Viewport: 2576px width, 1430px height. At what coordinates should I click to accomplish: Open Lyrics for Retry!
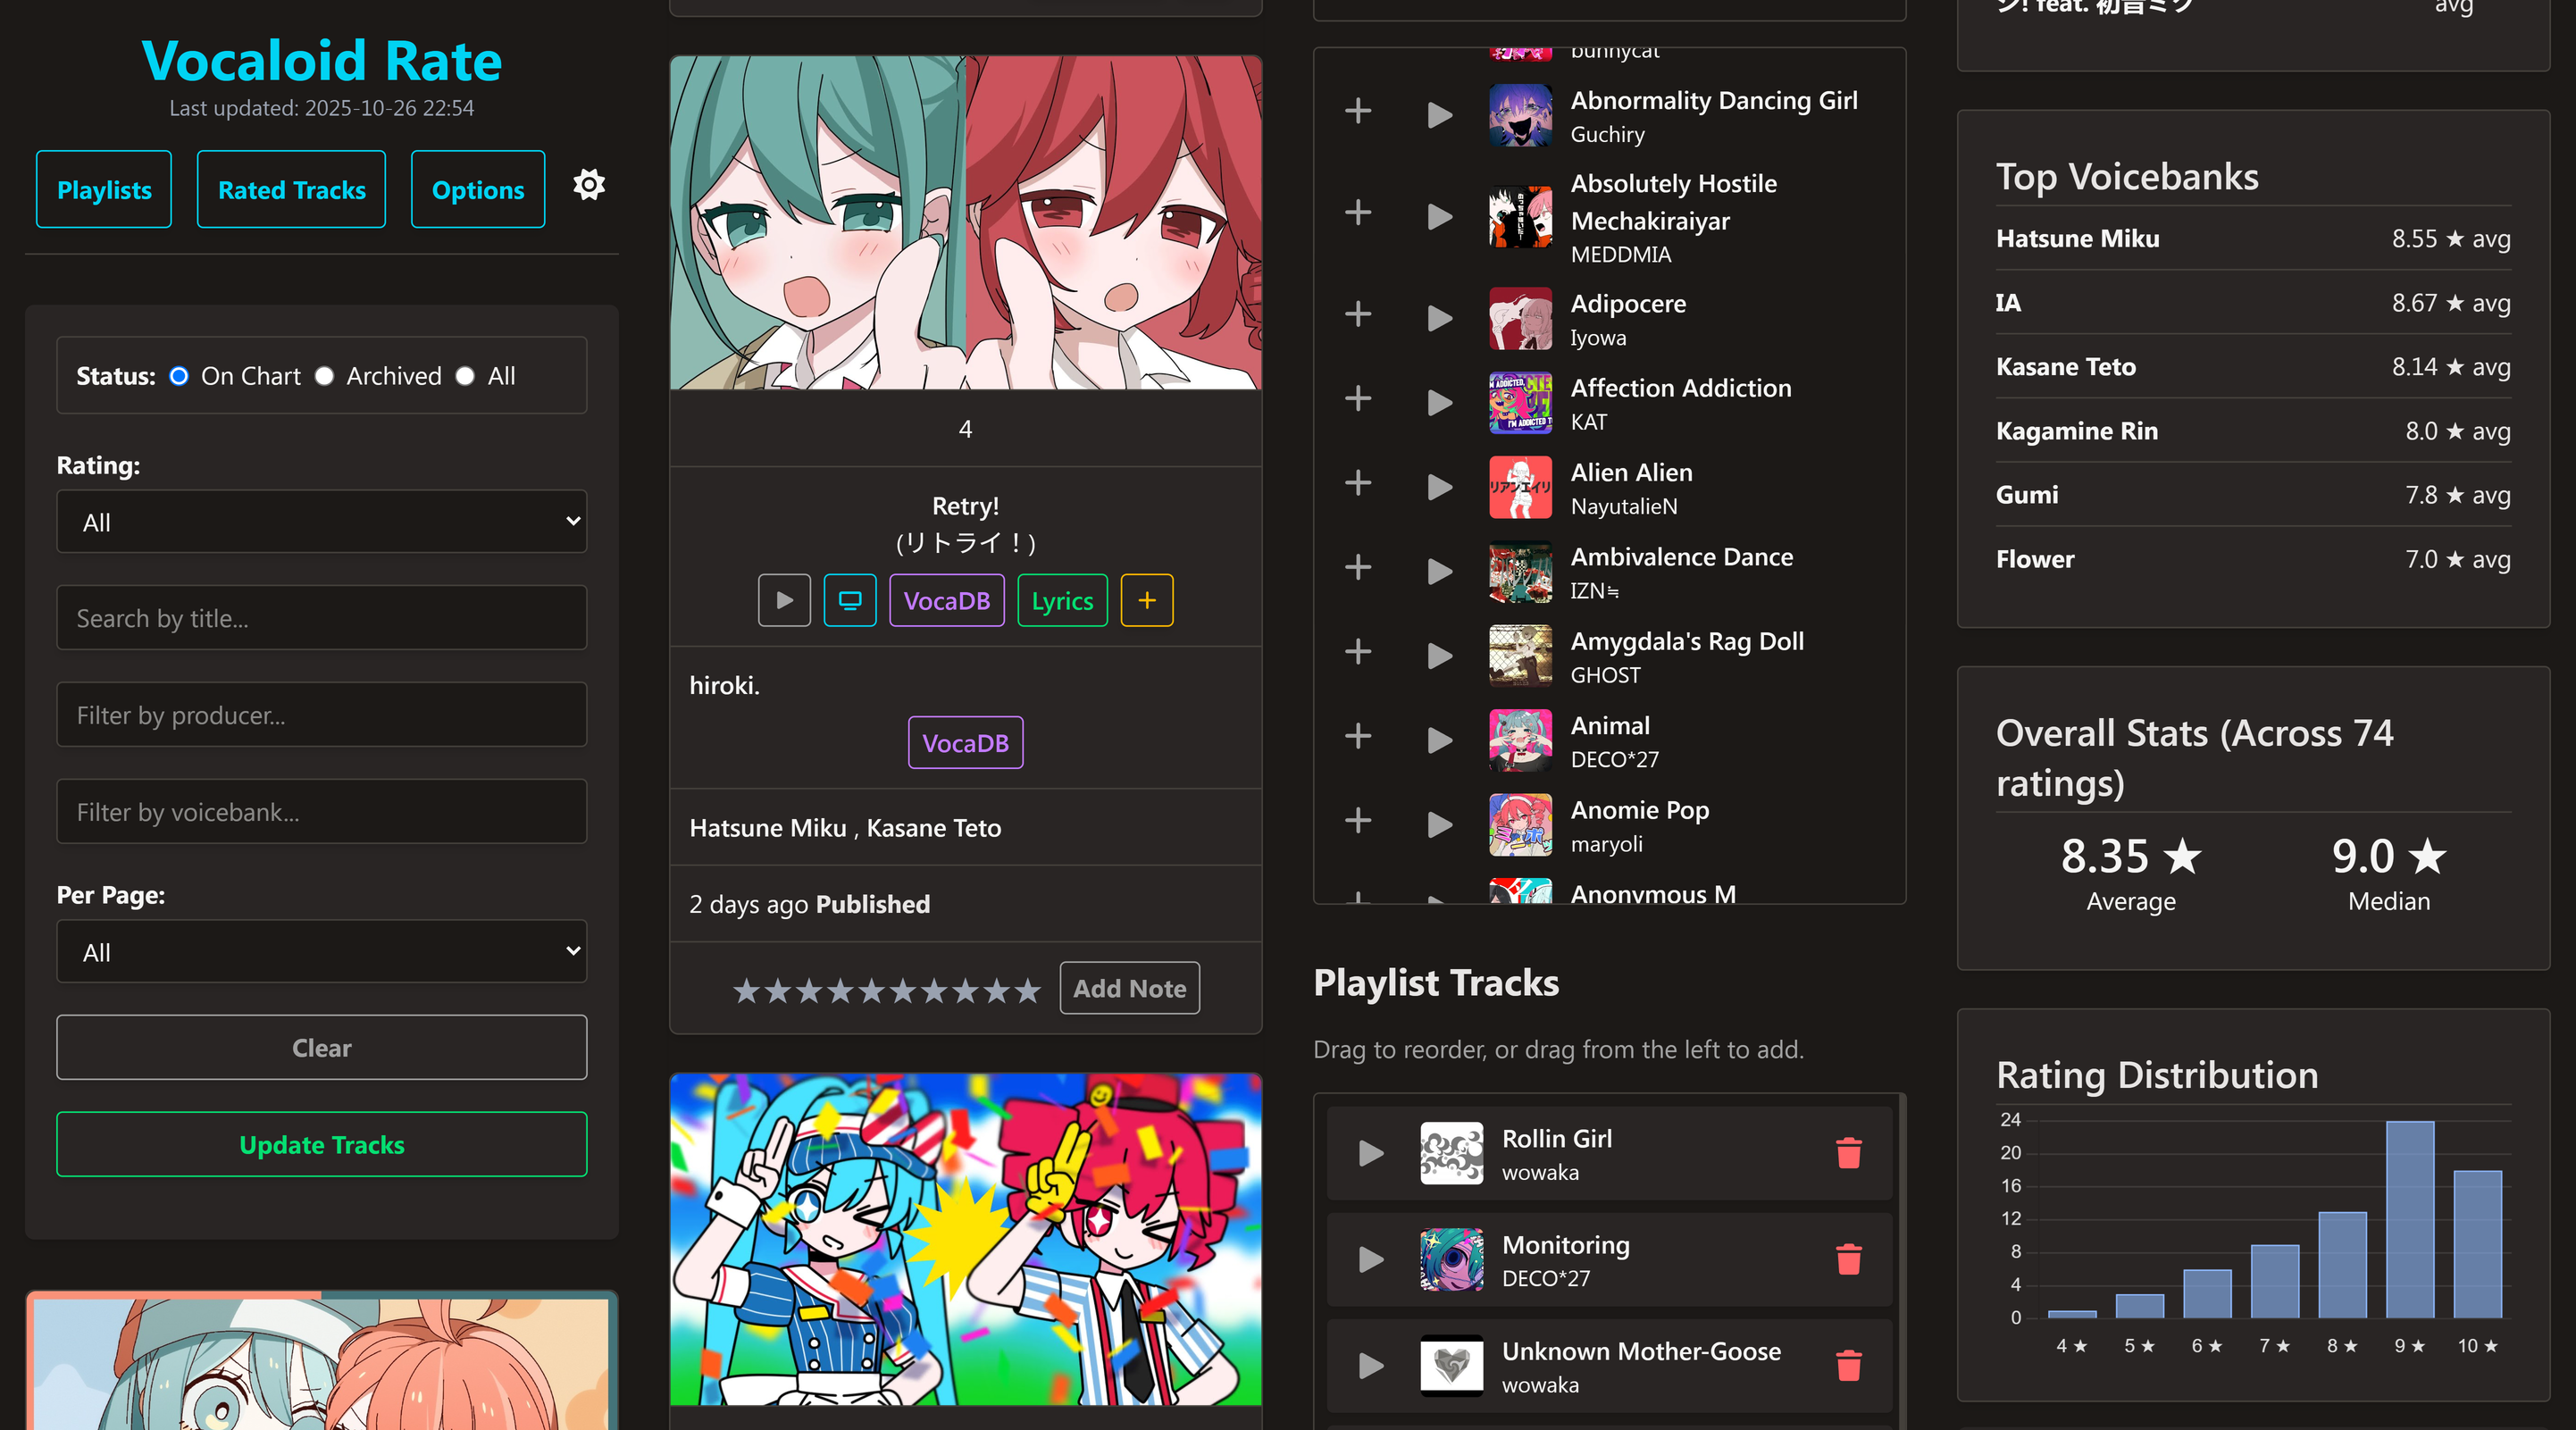1062,600
